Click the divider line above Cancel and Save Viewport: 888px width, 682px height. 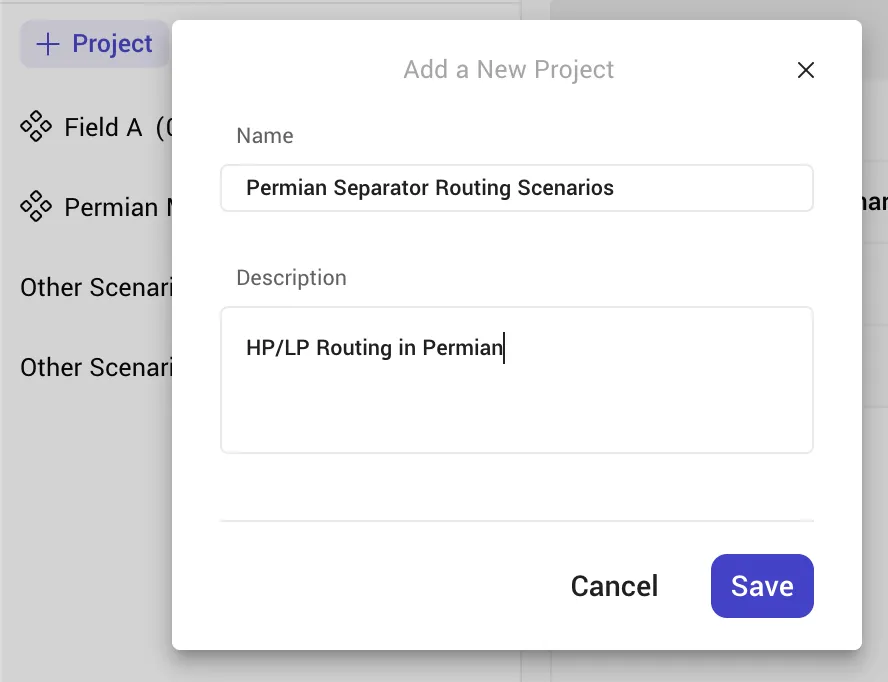pyautogui.click(x=516, y=521)
